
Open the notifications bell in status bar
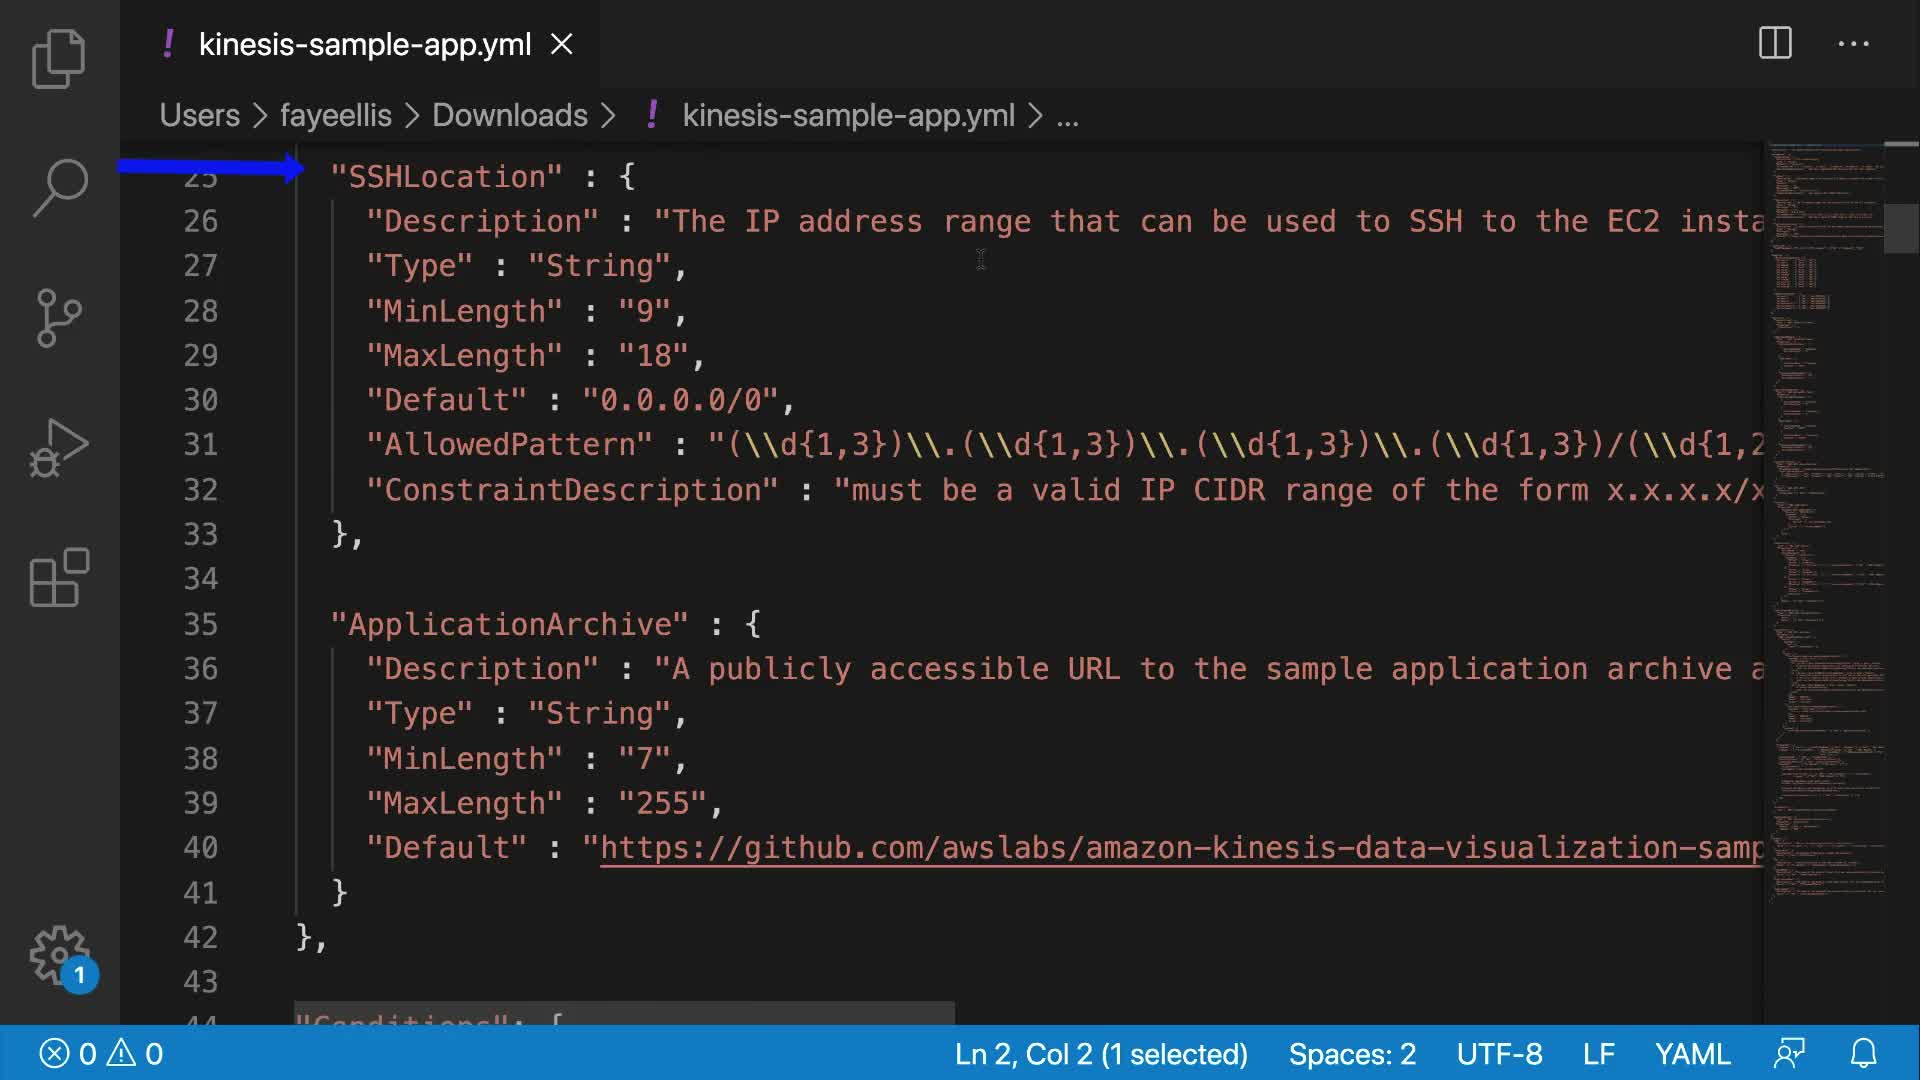tap(1863, 1054)
